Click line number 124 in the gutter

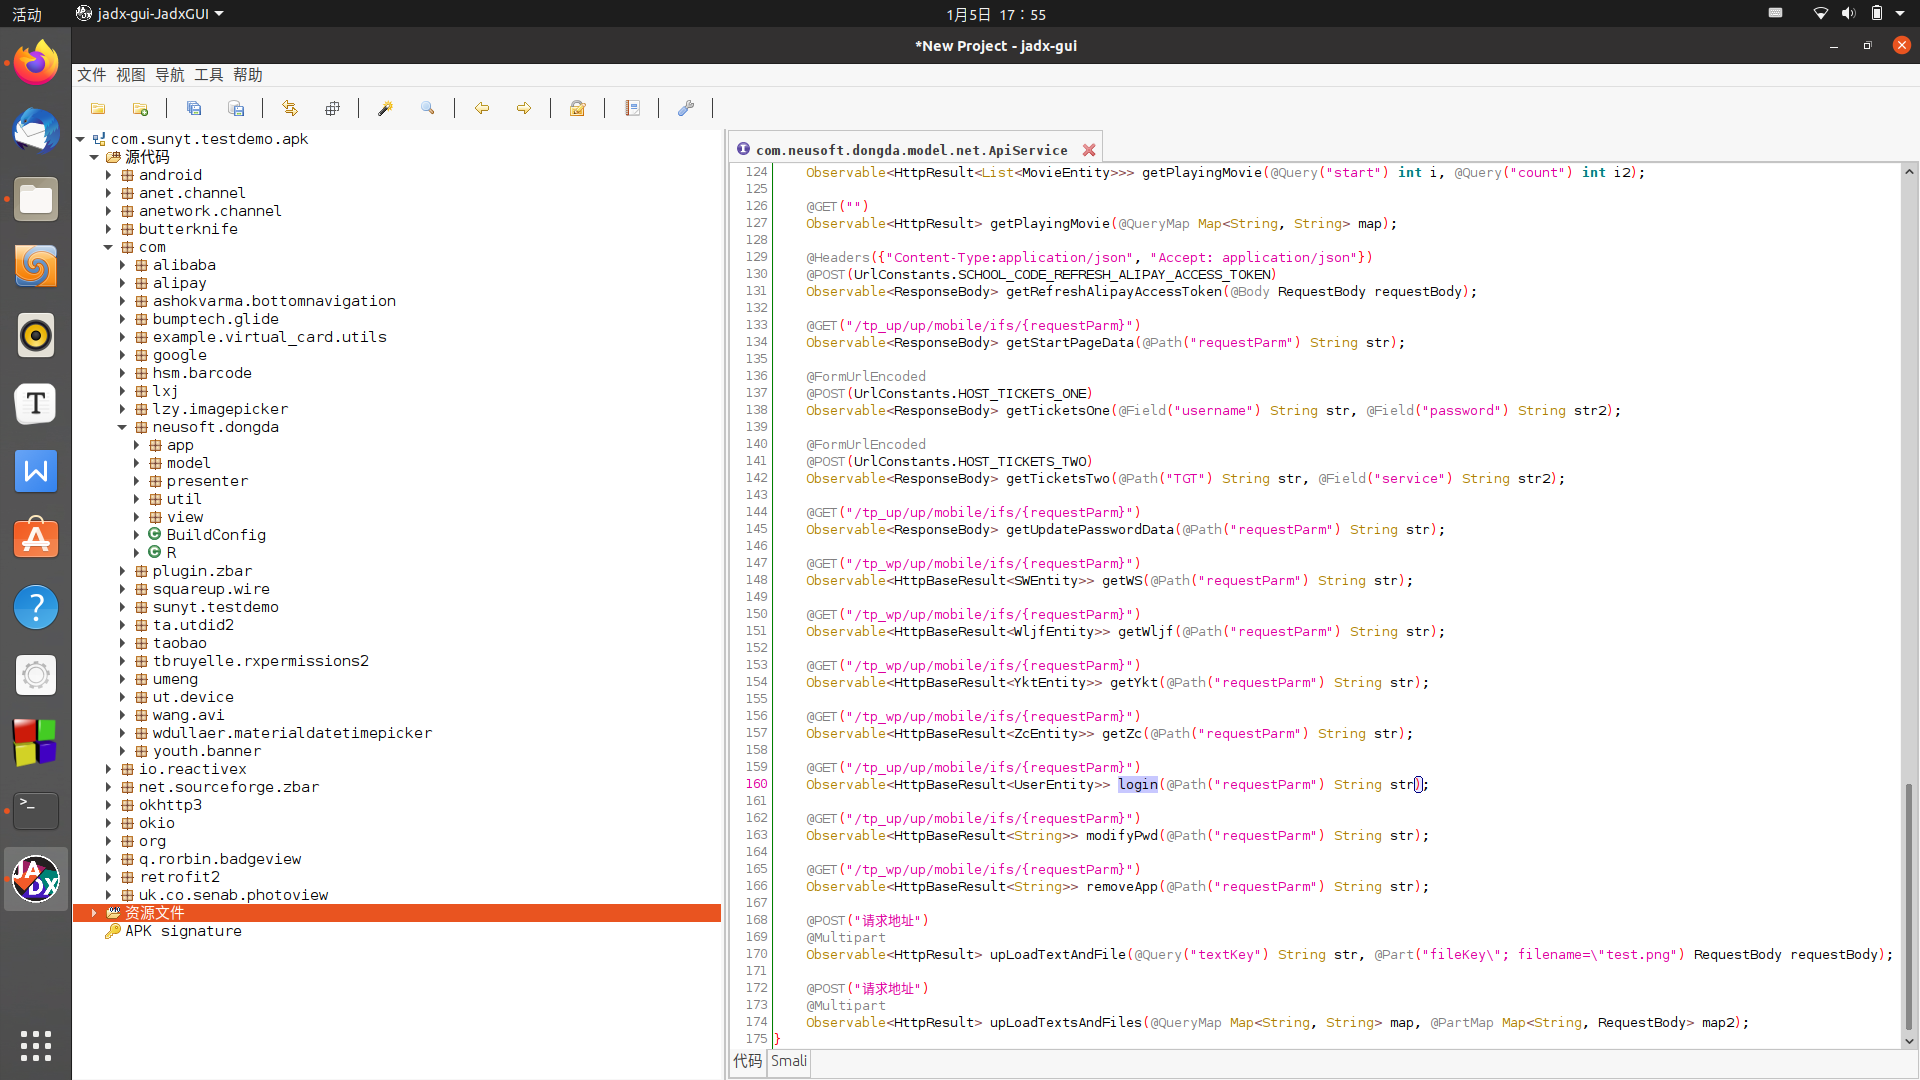[756, 172]
